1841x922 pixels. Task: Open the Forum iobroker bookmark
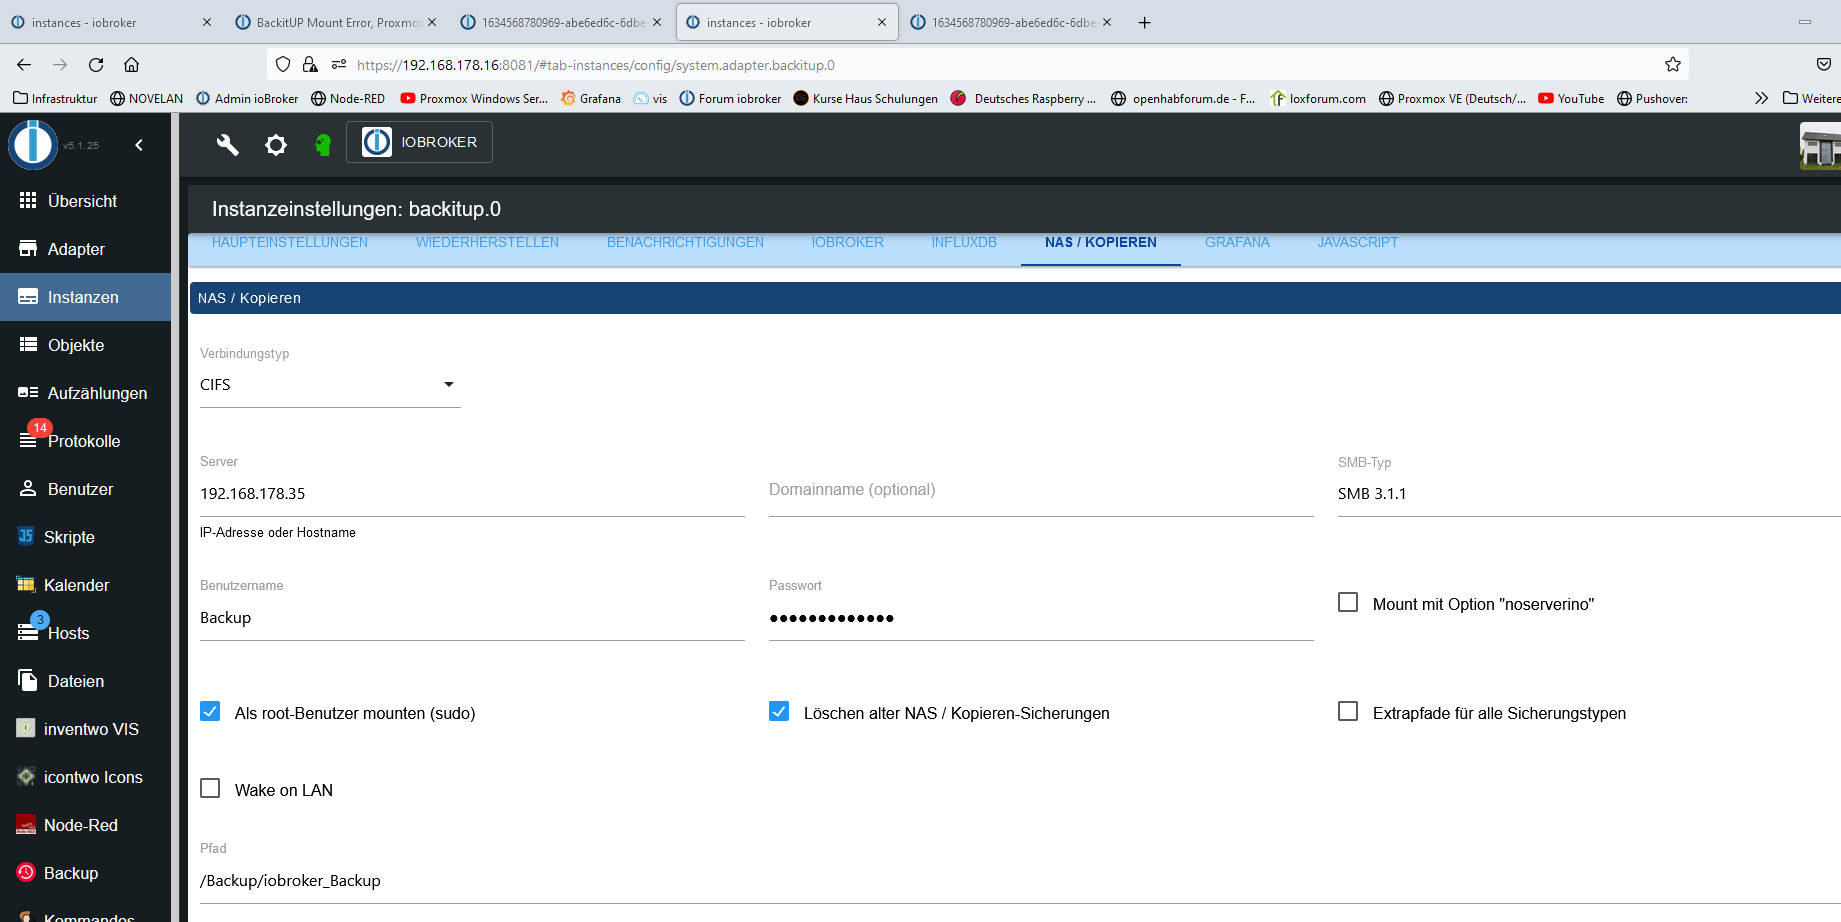click(731, 98)
